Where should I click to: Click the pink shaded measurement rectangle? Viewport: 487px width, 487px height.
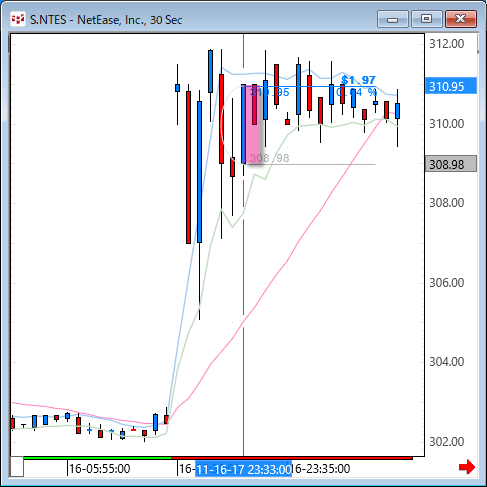click(253, 125)
